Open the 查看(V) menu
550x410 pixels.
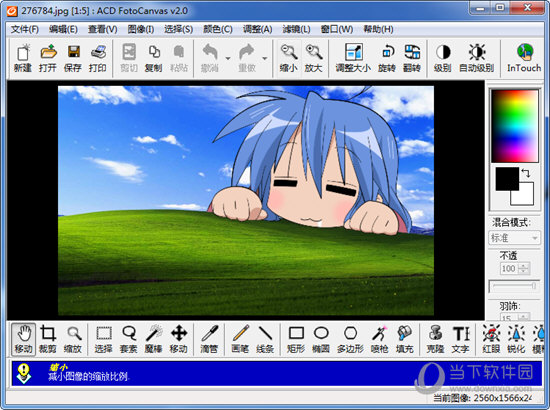pyautogui.click(x=102, y=29)
